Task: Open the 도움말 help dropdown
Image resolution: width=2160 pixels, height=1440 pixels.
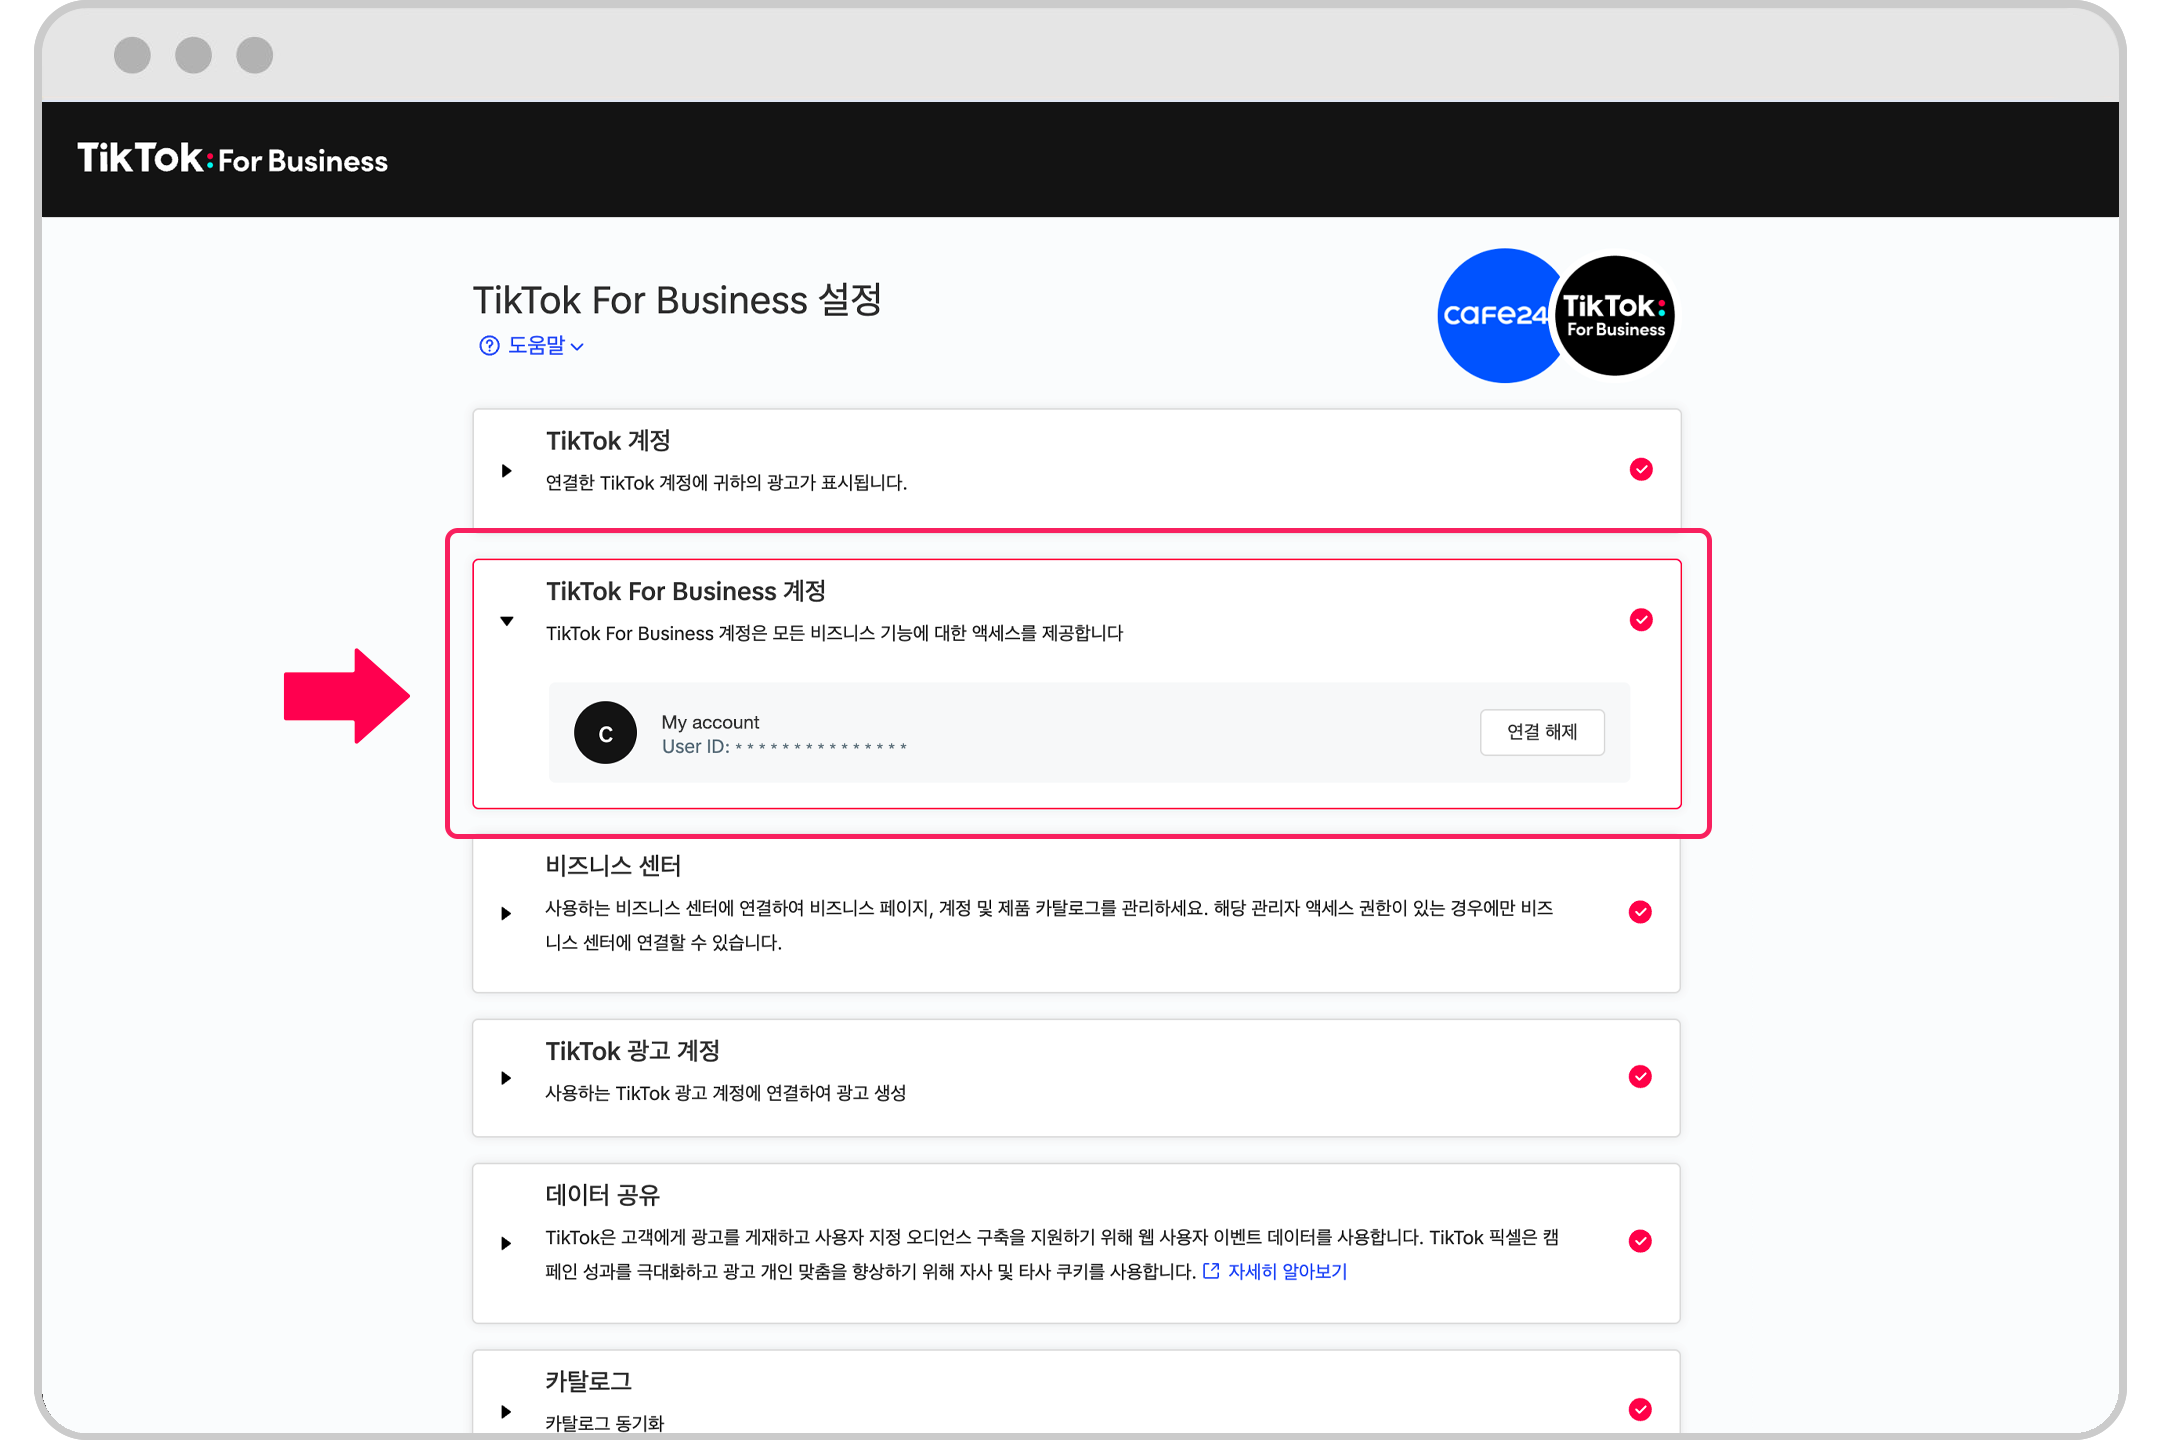Action: 532,345
